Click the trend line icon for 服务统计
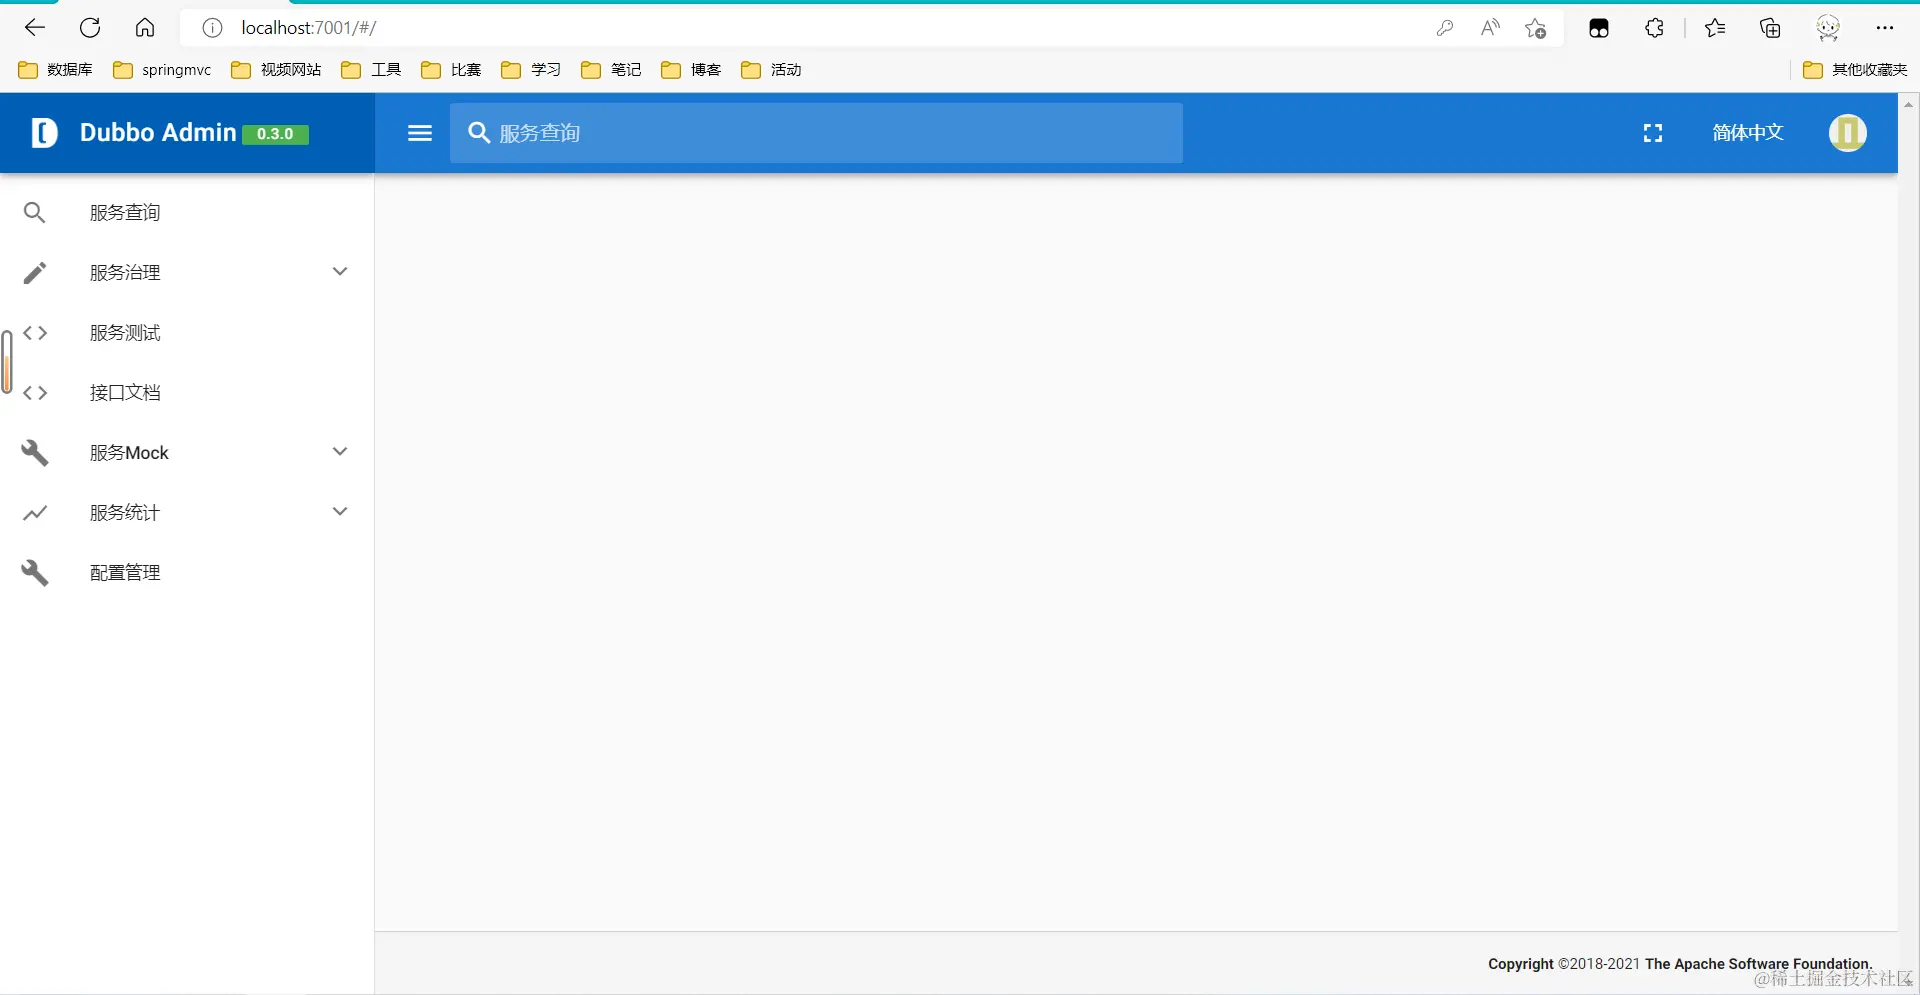 (35, 513)
